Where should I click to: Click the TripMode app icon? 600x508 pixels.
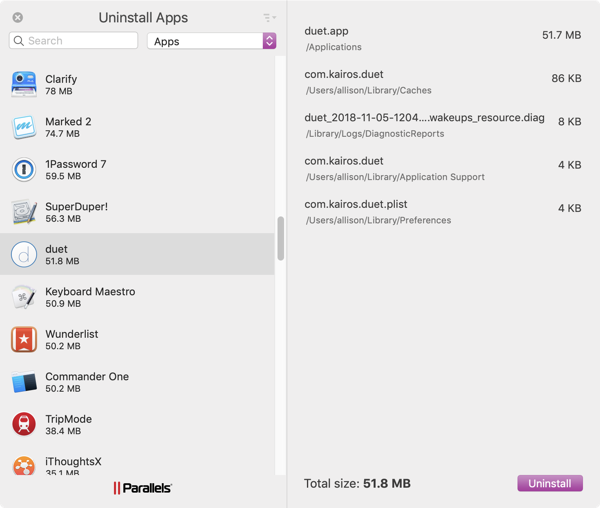24,424
